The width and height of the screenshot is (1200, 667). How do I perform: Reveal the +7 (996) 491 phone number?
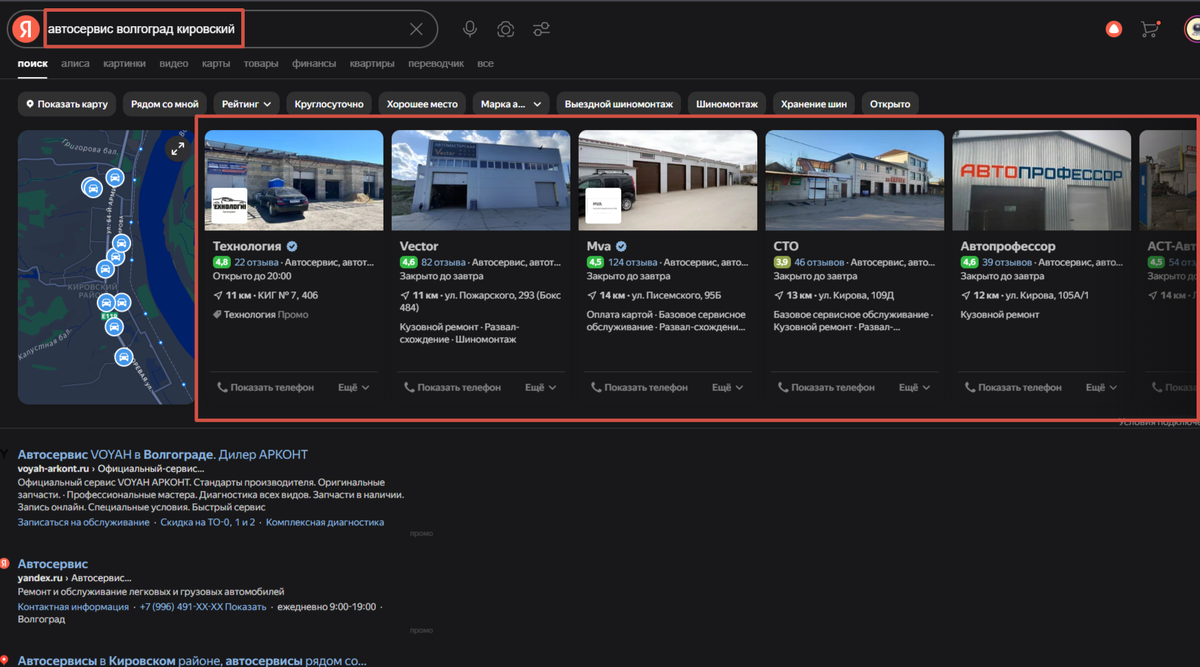coord(203,607)
